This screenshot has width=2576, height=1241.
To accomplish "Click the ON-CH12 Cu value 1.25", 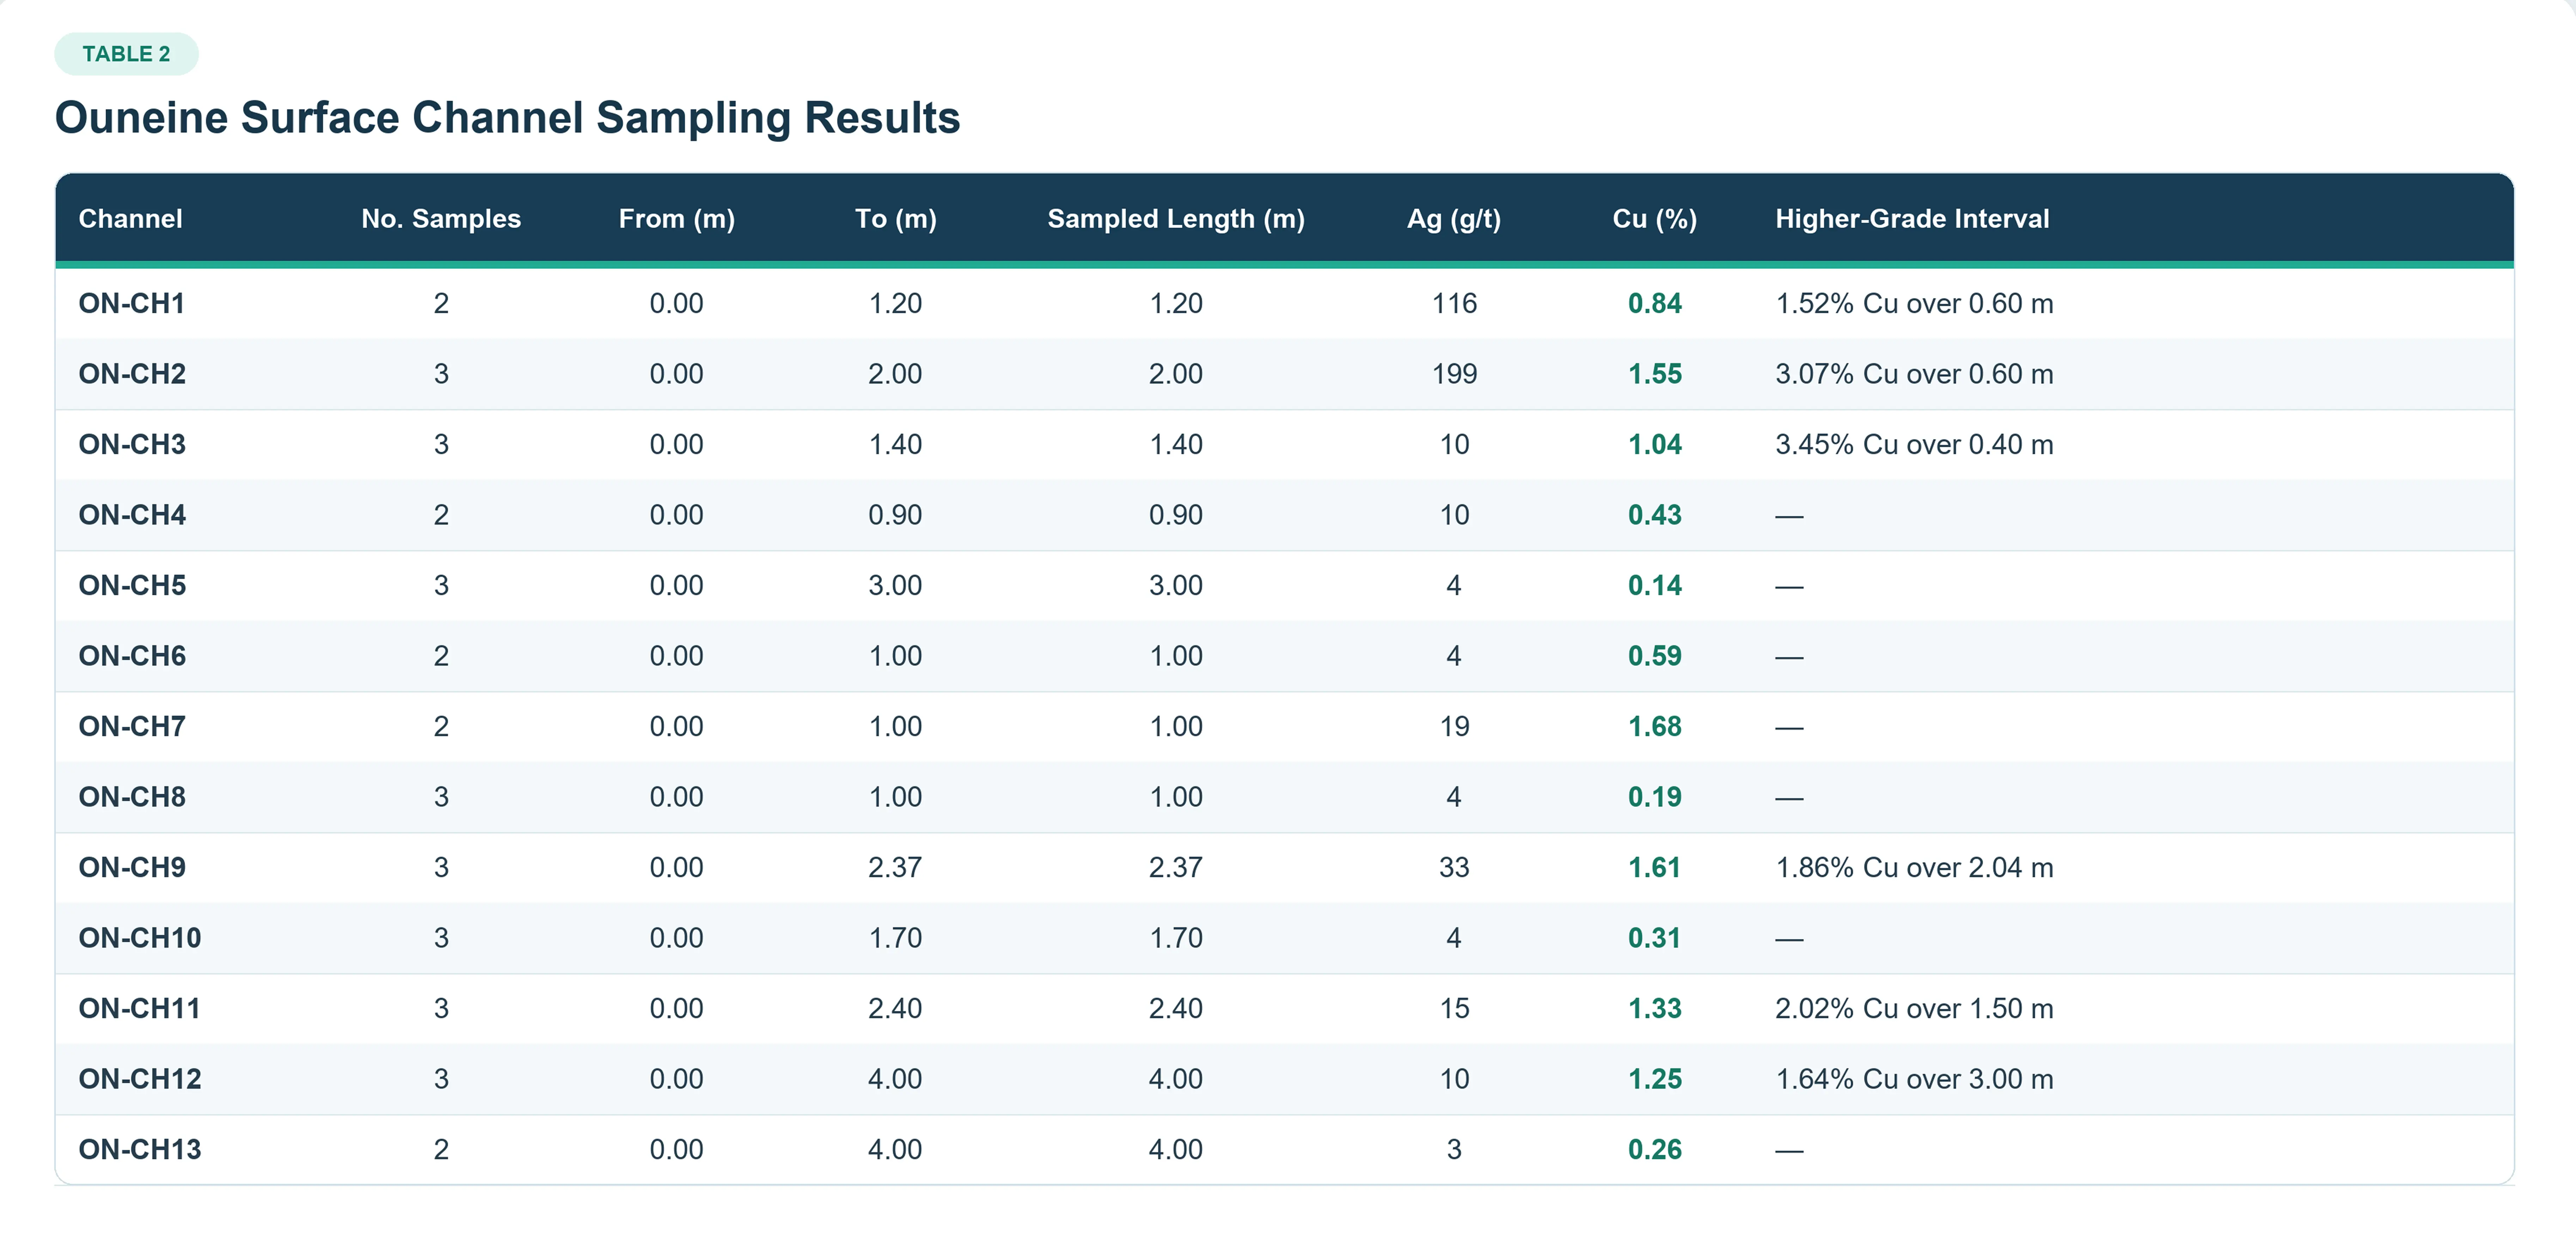I will [x=1655, y=1079].
